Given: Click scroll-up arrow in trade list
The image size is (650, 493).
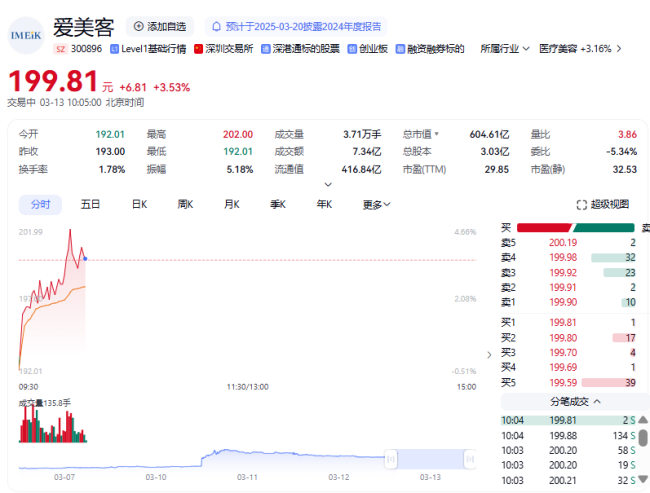Looking at the screenshot, I should (x=643, y=420).
